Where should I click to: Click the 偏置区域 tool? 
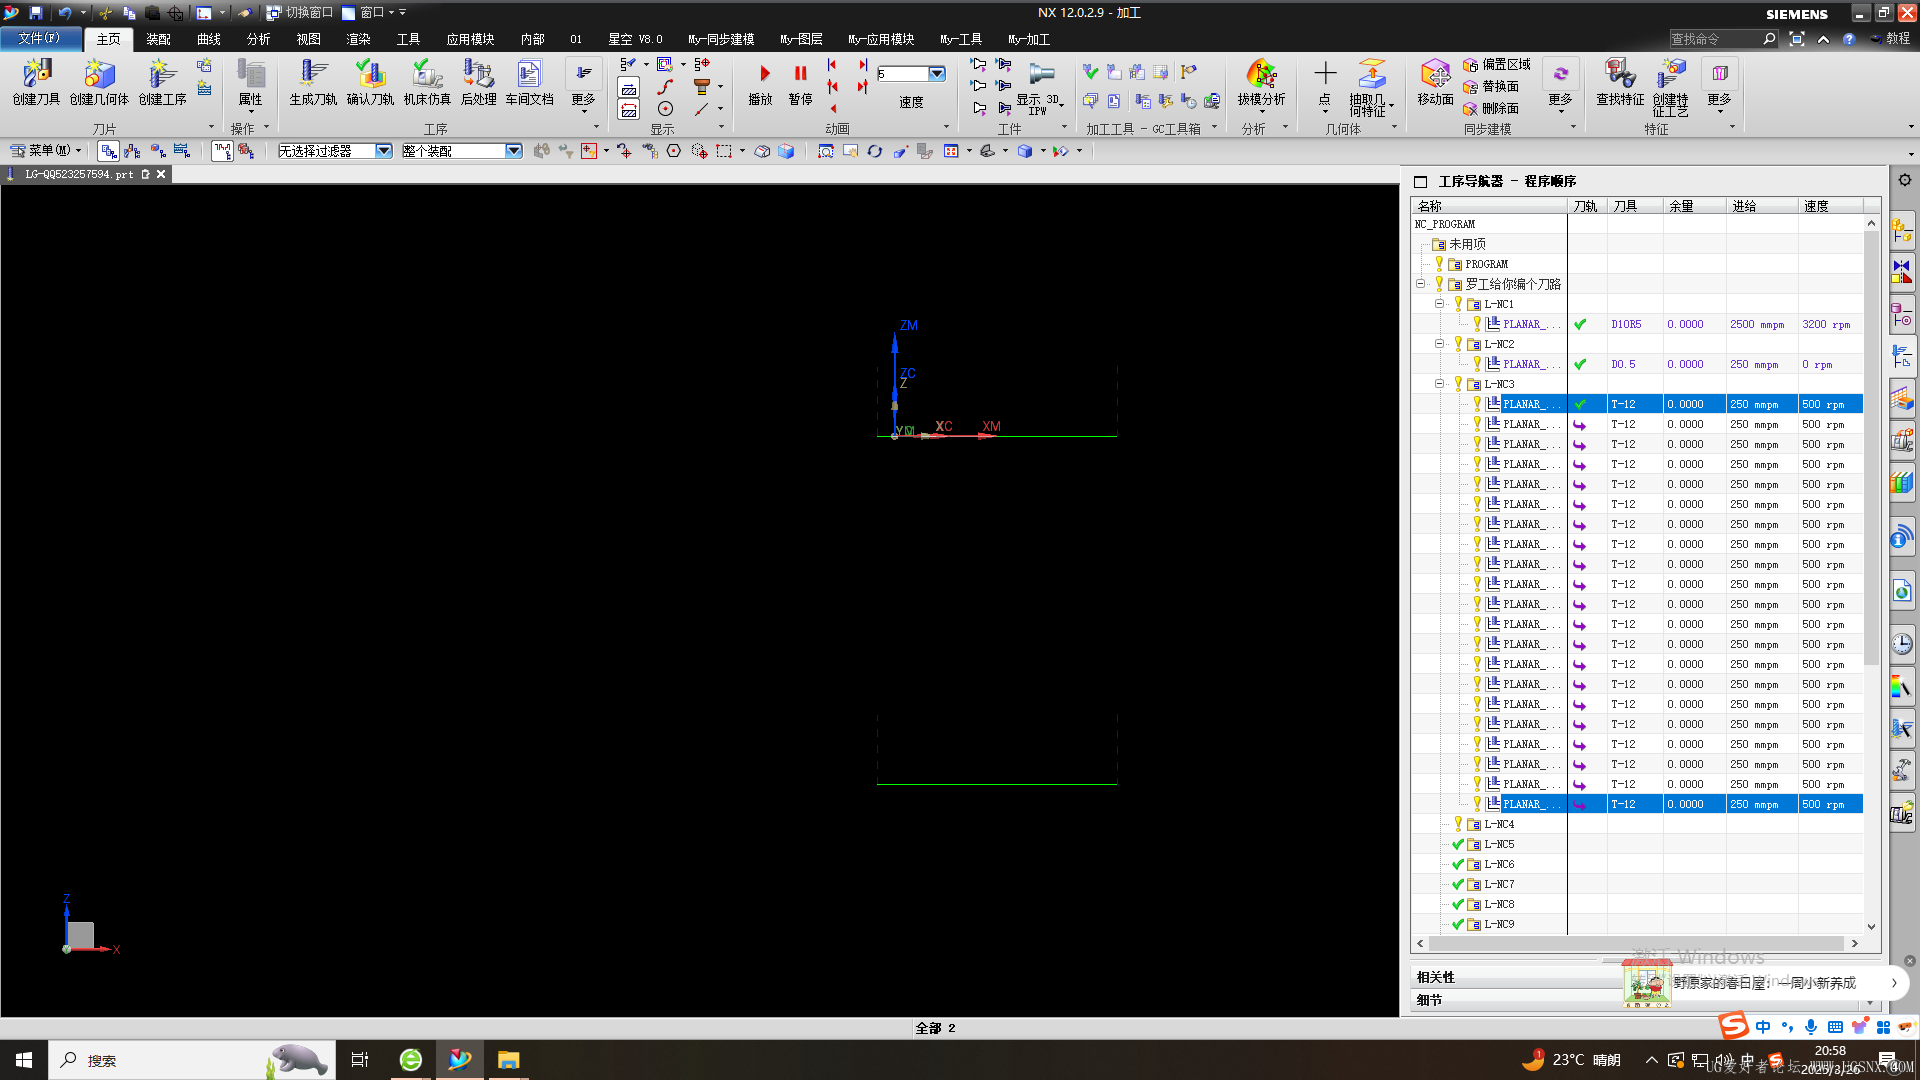coord(1497,64)
